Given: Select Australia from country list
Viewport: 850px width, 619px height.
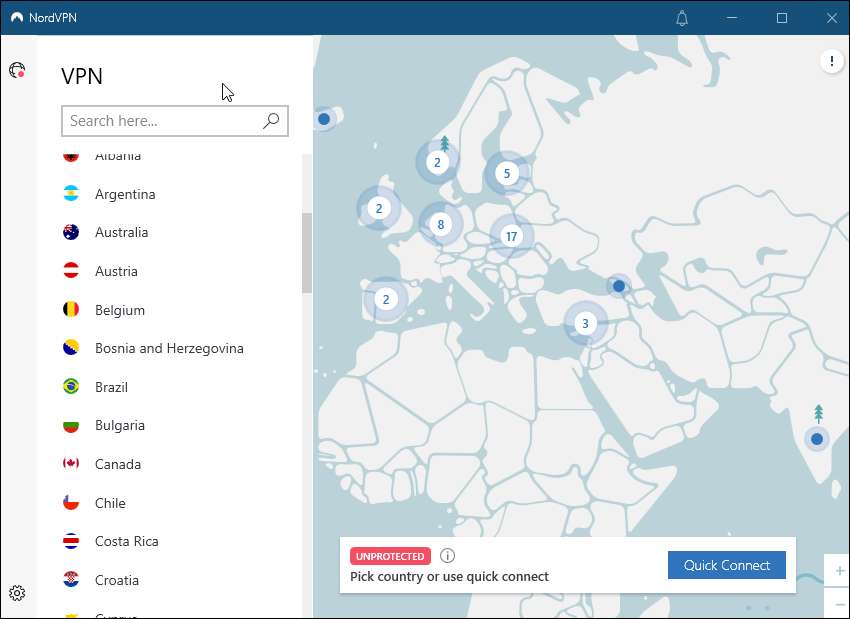Looking at the screenshot, I should click(x=121, y=232).
